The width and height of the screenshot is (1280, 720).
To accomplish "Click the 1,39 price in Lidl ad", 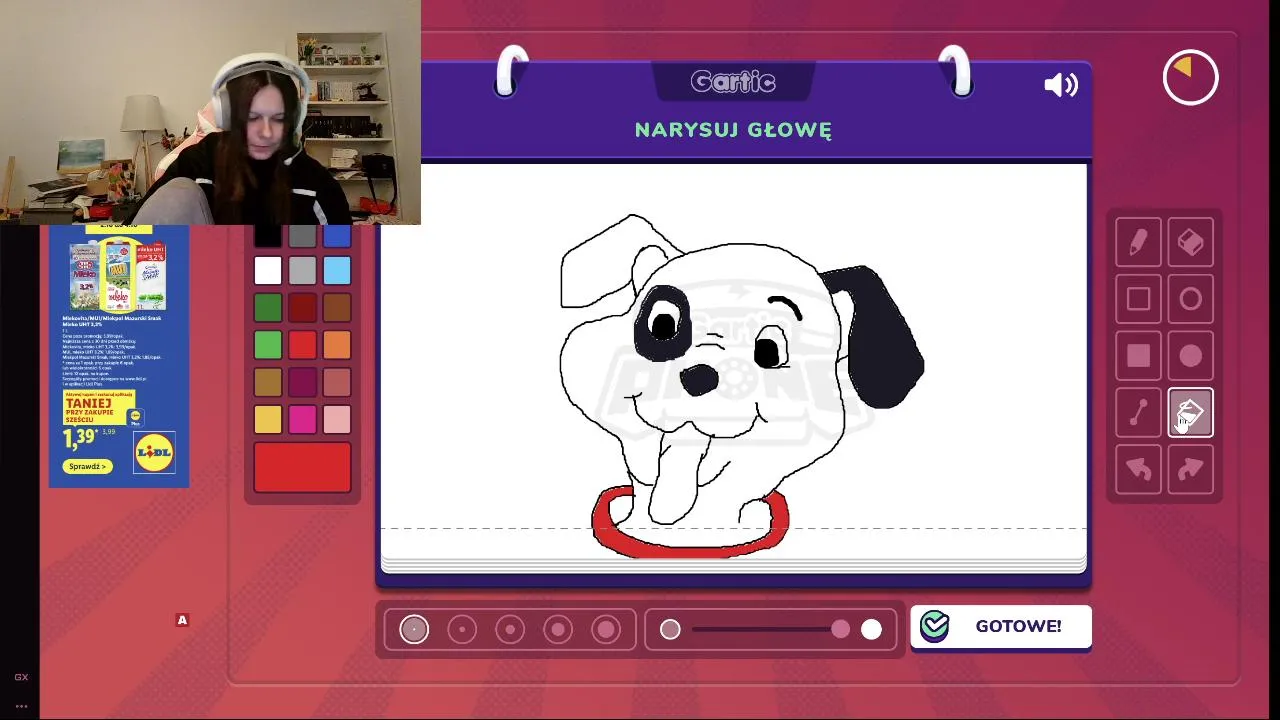I will pos(79,437).
